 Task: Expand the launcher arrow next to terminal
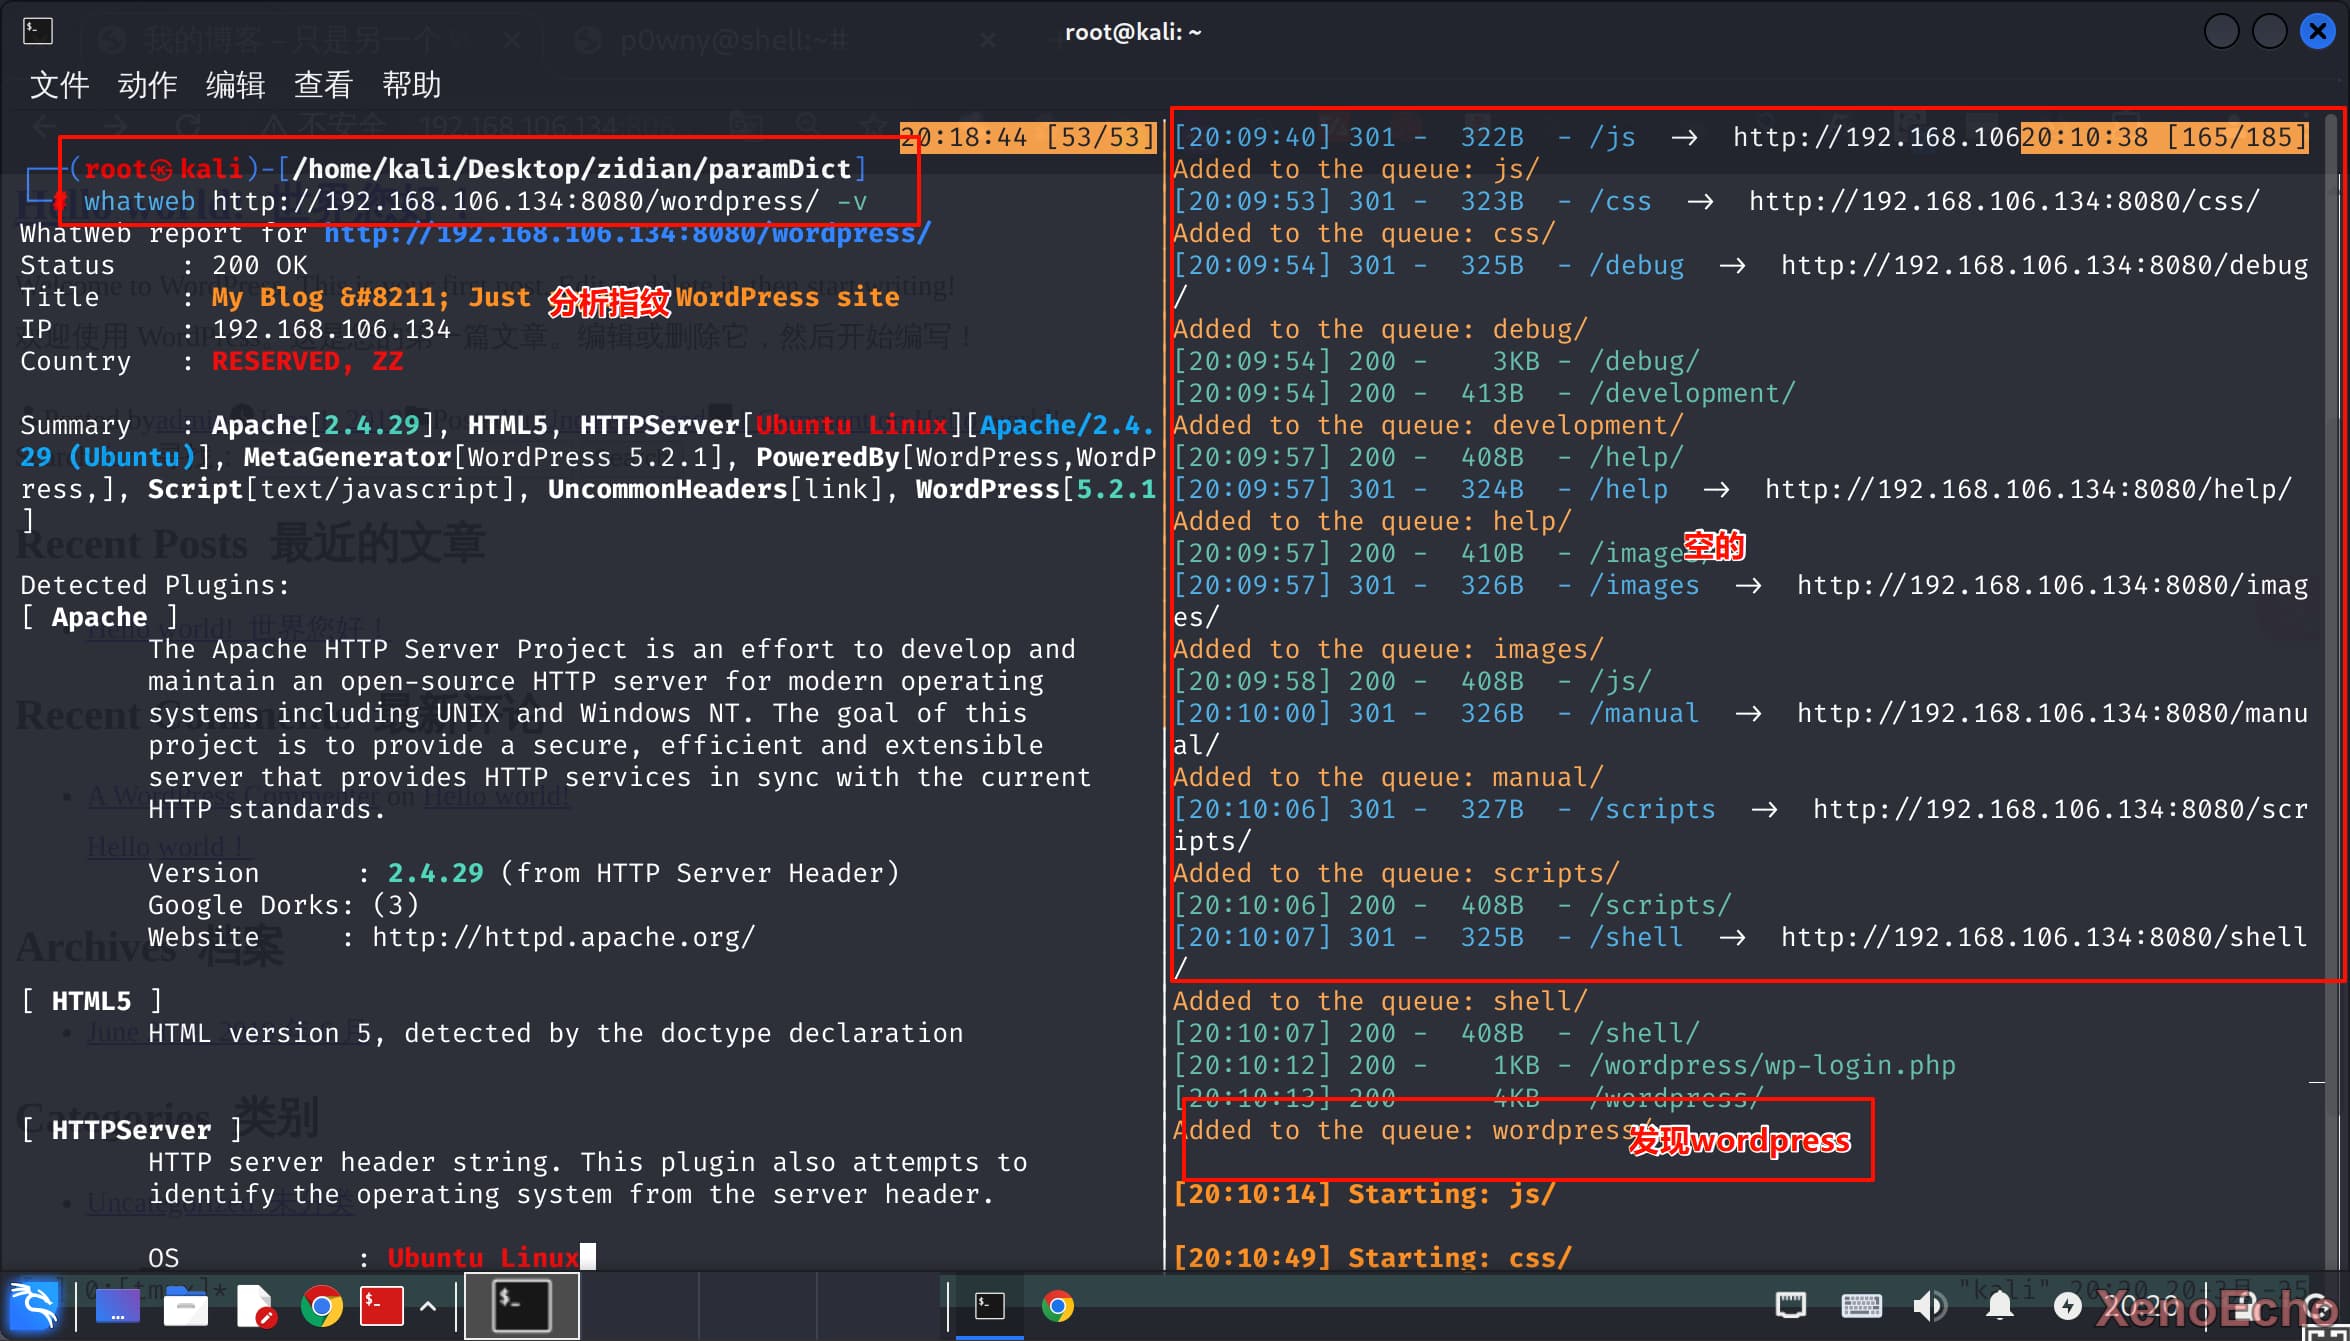coord(428,1306)
